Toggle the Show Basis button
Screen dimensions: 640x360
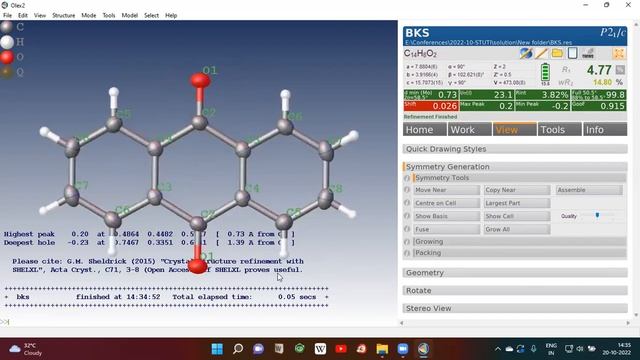pos(446,216)
